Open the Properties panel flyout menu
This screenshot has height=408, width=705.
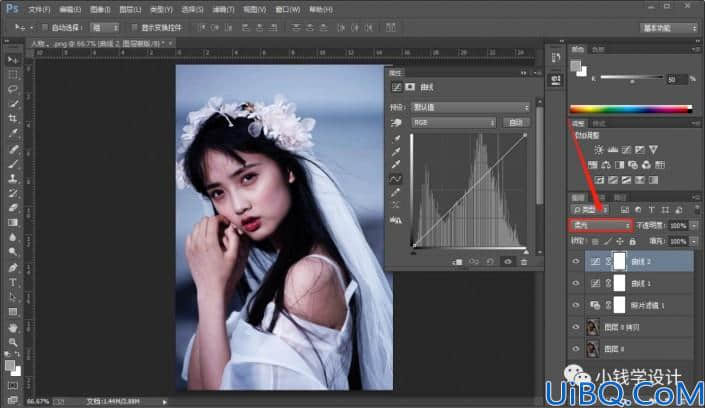click(537, 73)
